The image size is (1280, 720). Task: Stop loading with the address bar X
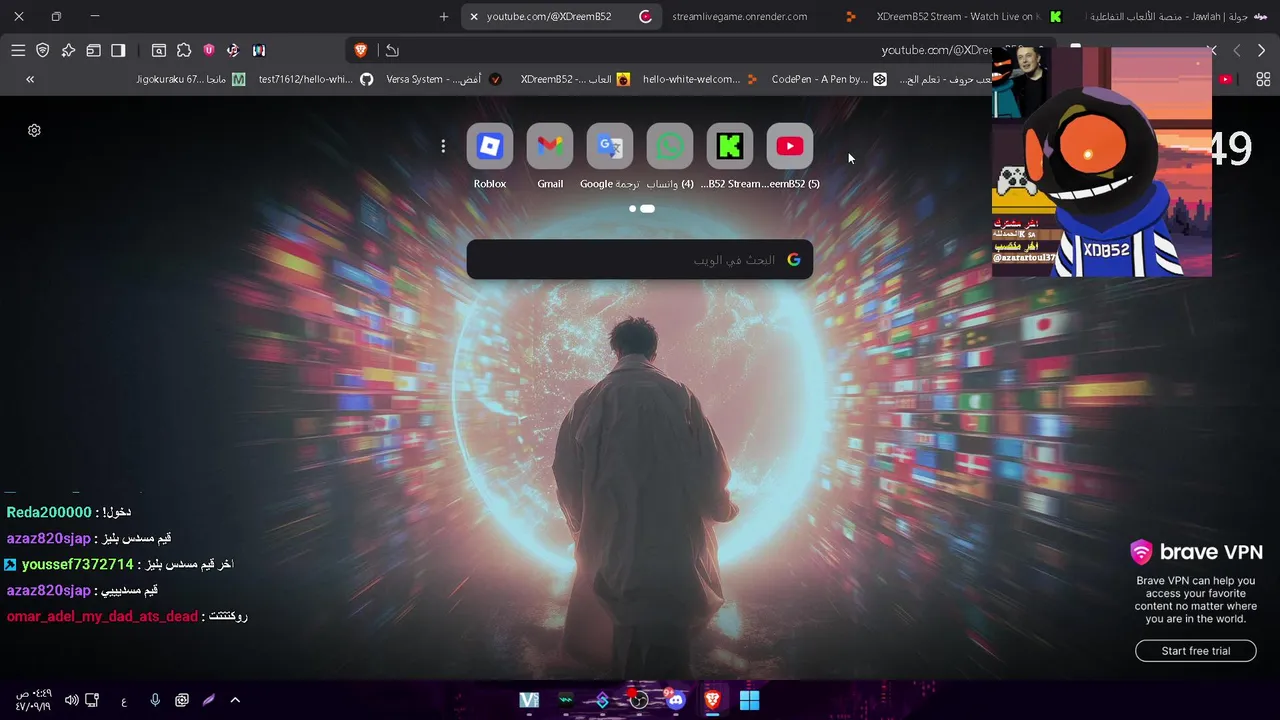1212,50
